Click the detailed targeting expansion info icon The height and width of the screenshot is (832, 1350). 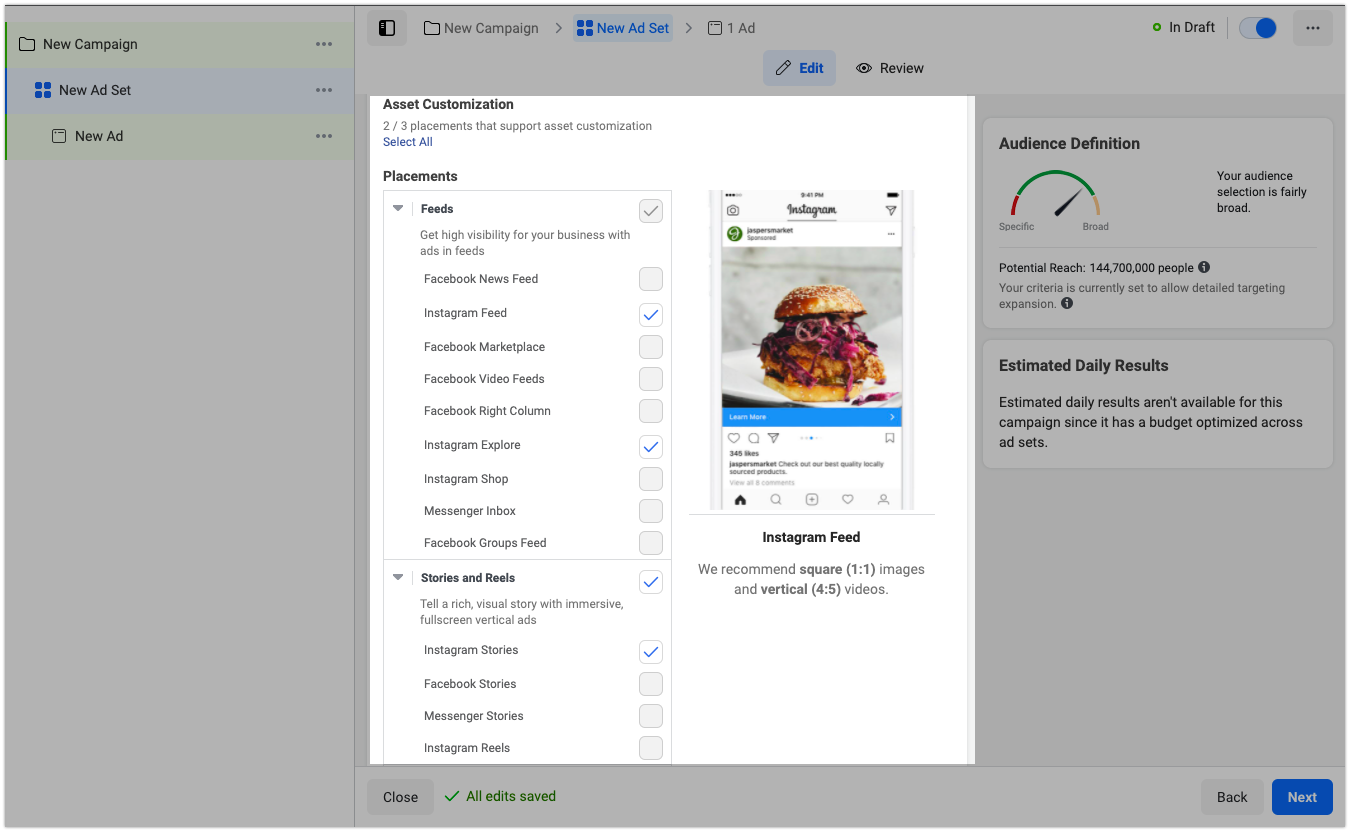coord(1067,304)
